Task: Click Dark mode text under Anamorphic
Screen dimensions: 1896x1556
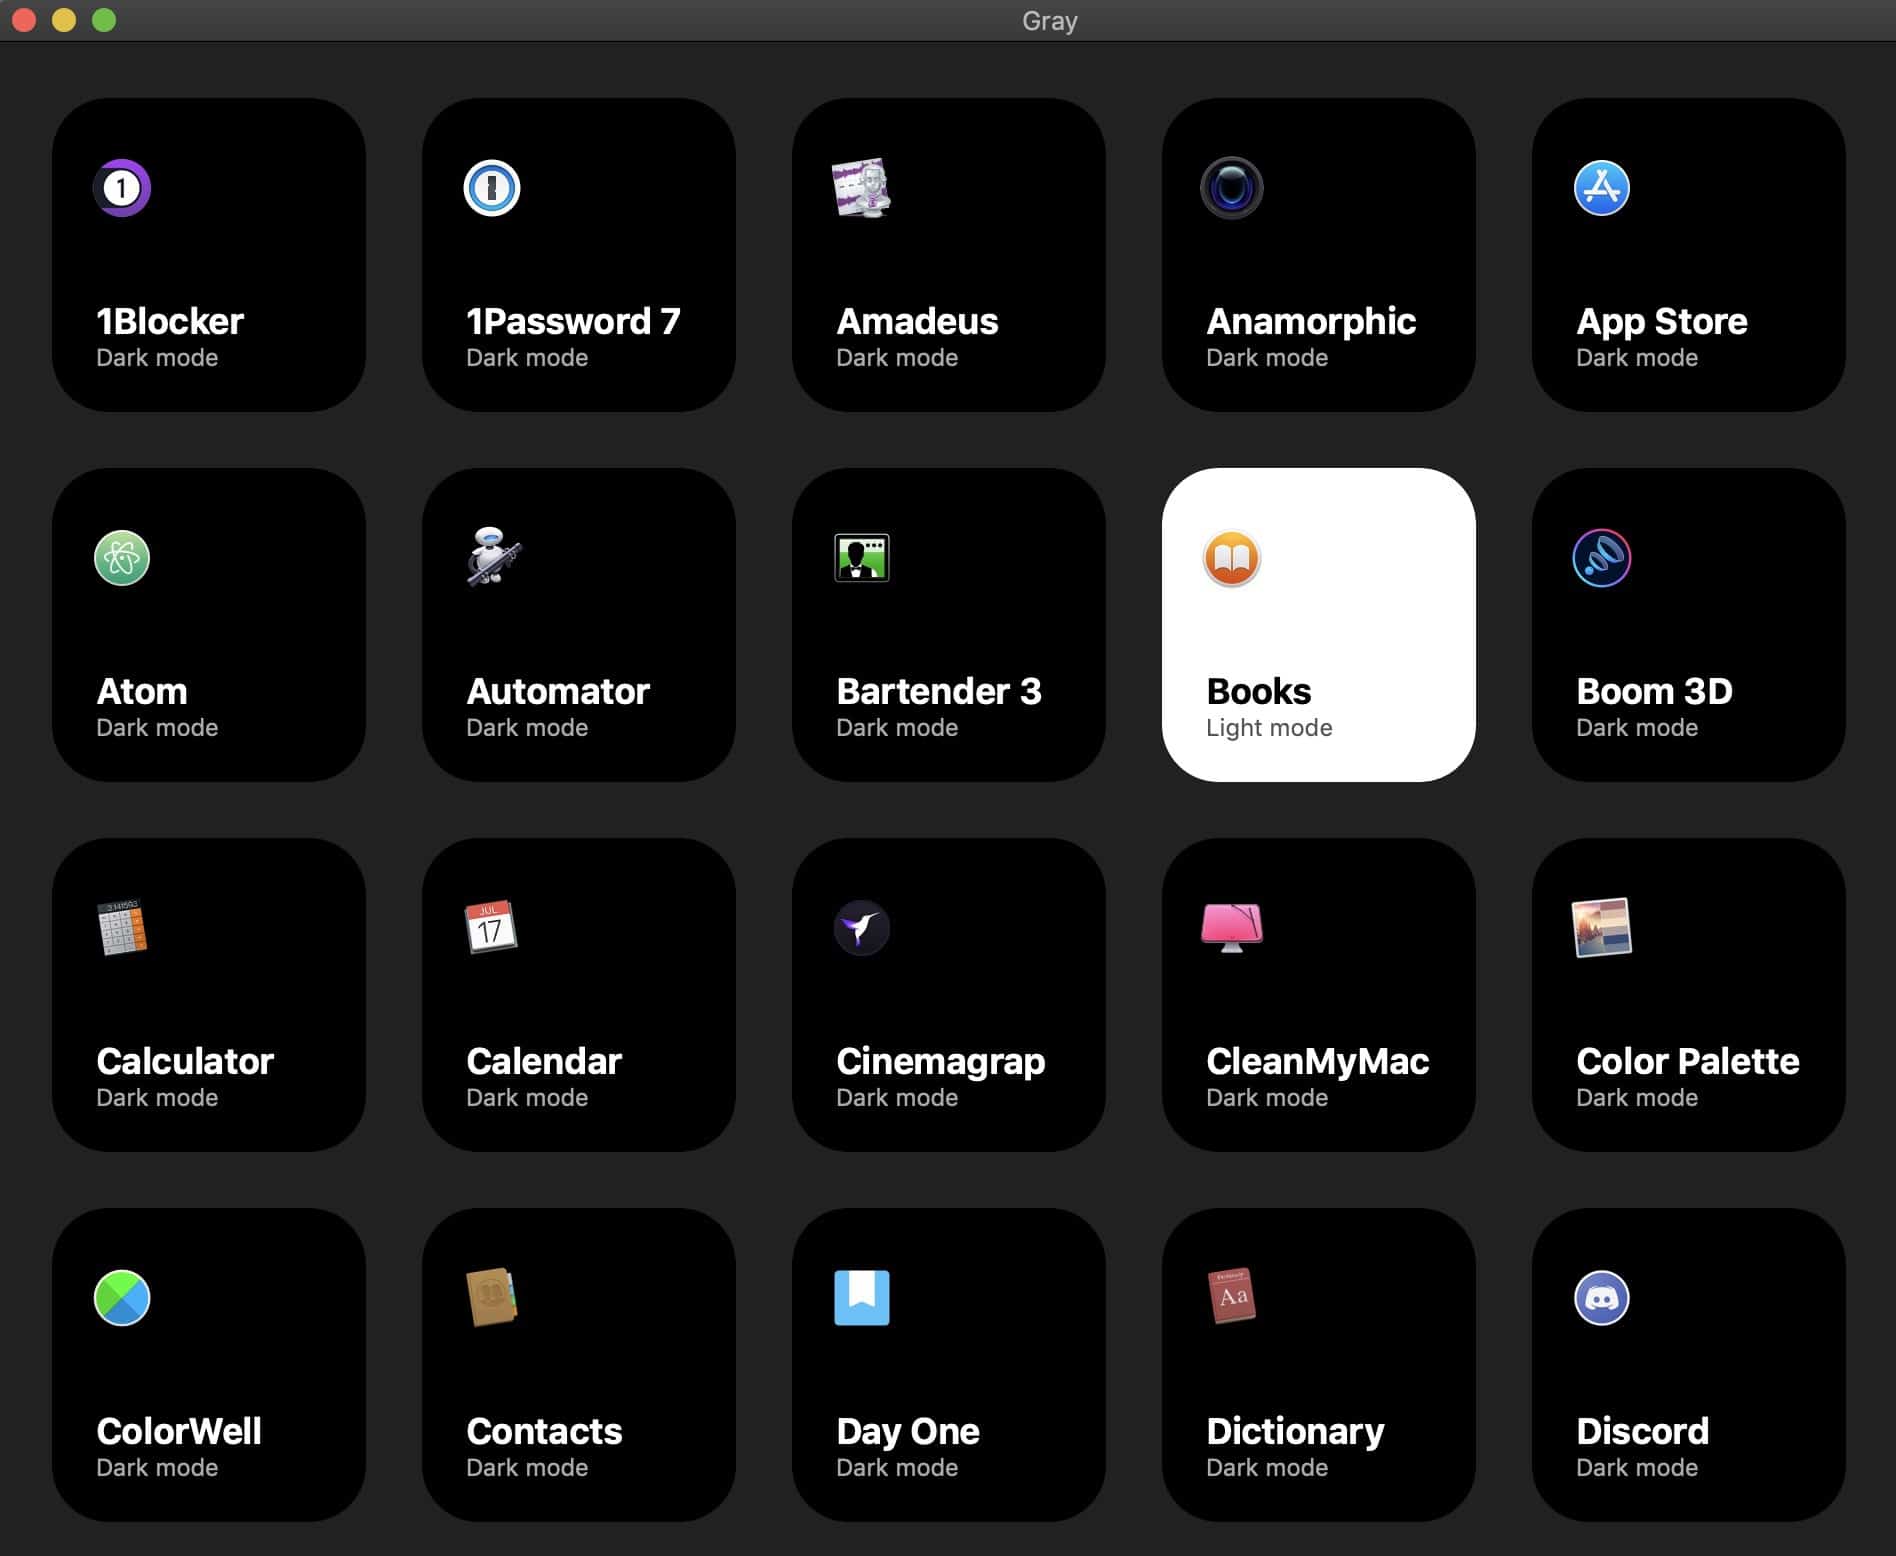Action: (1267, 358)
